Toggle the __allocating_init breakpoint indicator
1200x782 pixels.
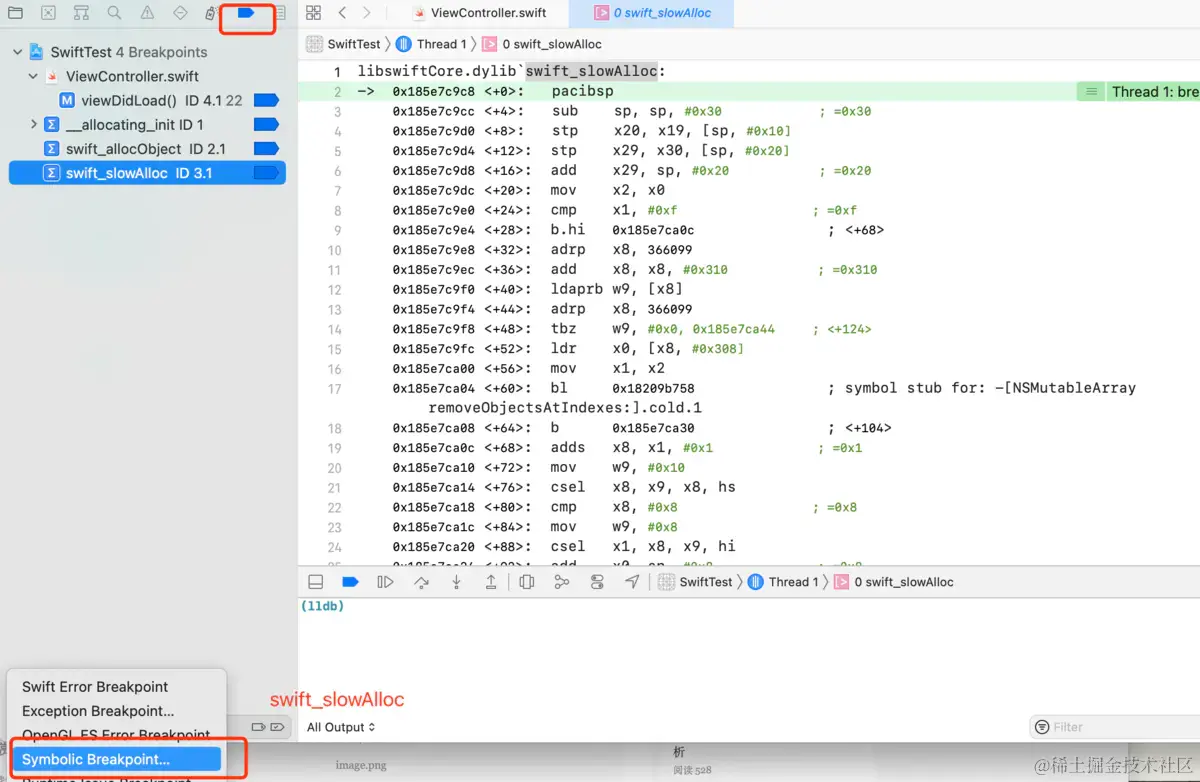coord(266,125)
